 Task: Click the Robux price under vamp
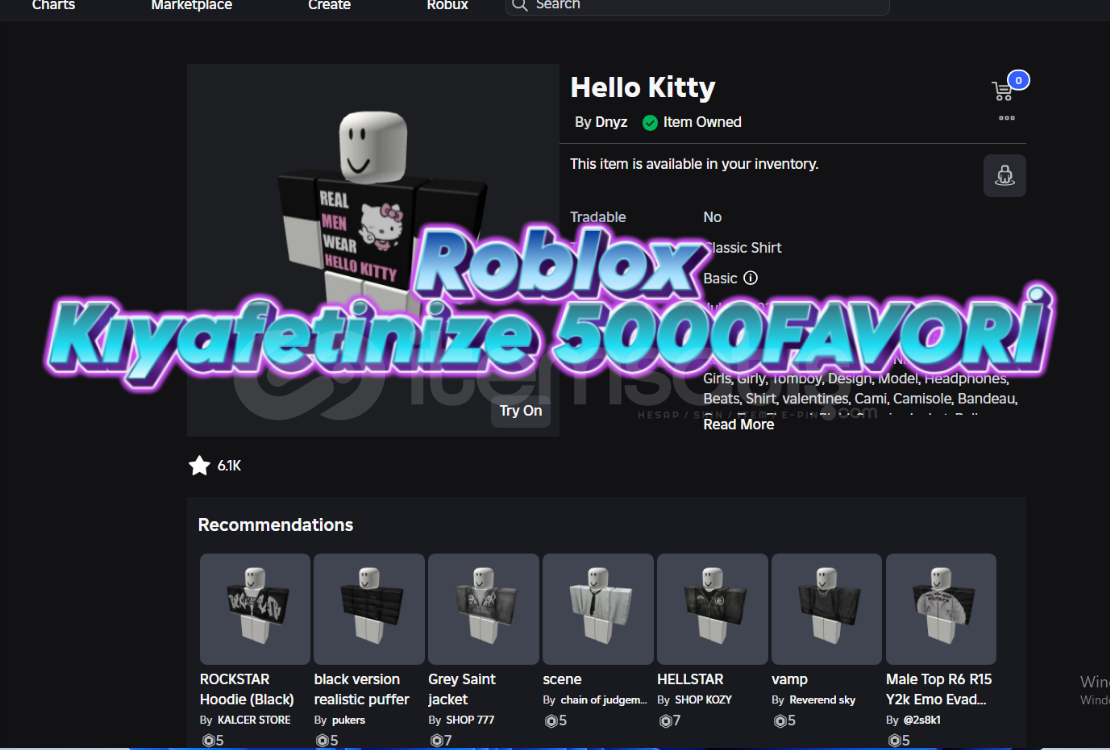point(784,720)
